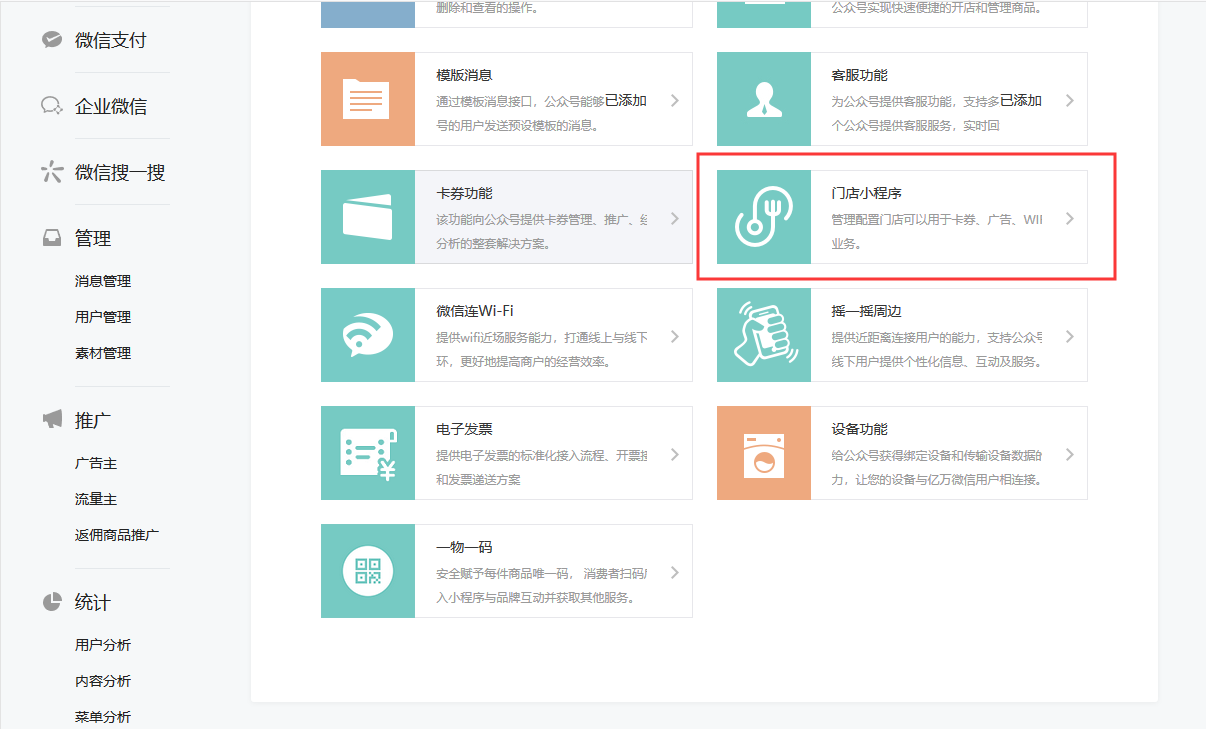Viewport: 1206px width, 729px height.
Task: Open the 一物一码 QR code icon
Action: (367, 571)
